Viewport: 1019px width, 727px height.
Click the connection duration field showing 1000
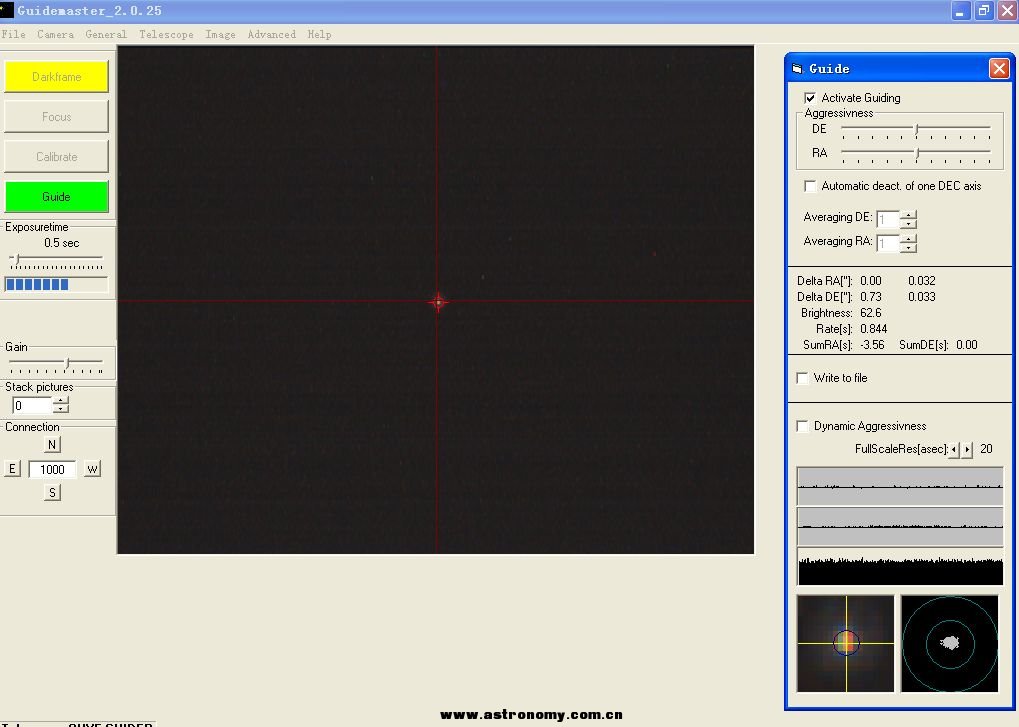point(52,469)
